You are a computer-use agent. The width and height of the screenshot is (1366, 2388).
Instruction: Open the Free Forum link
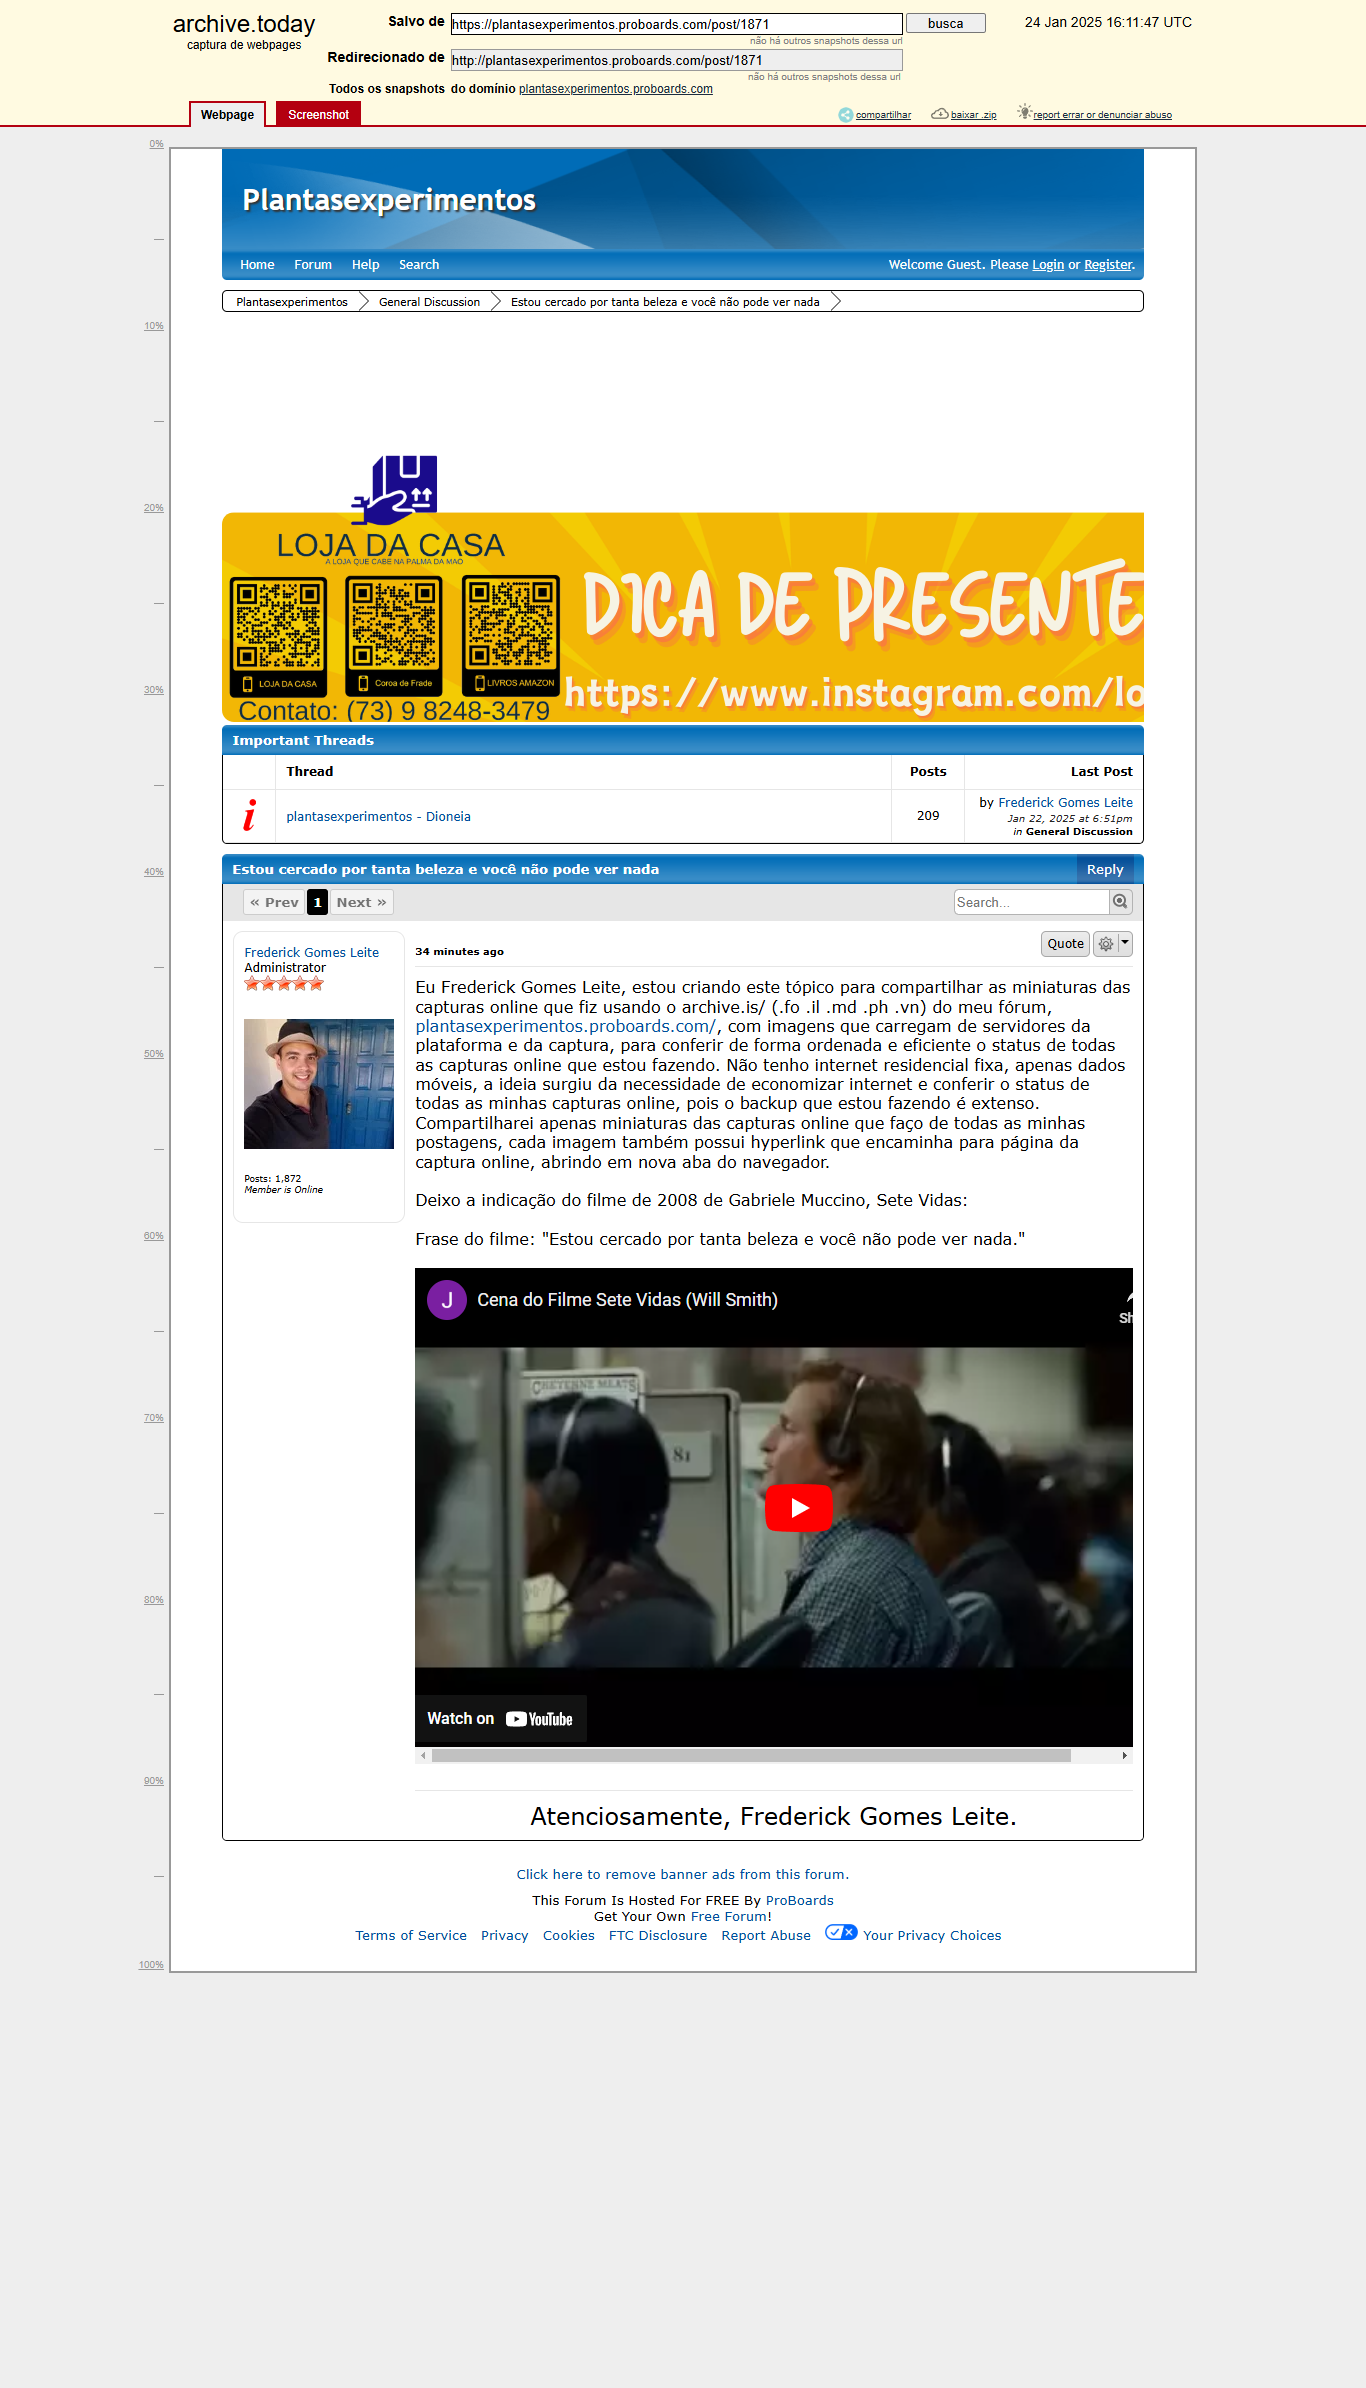point(728,1917)
